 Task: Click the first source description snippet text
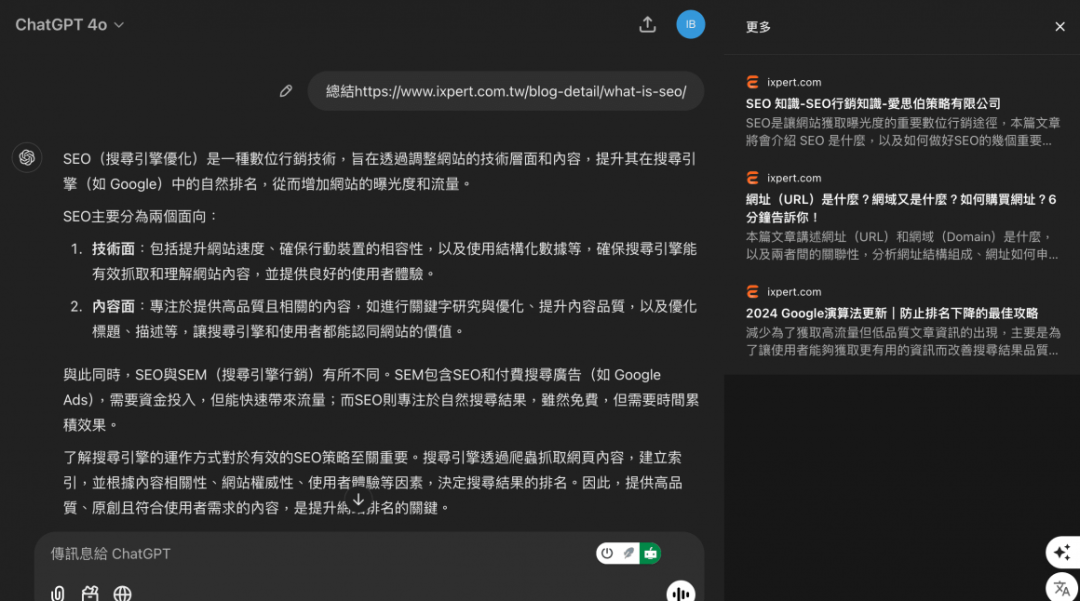(x=902, y=131)
